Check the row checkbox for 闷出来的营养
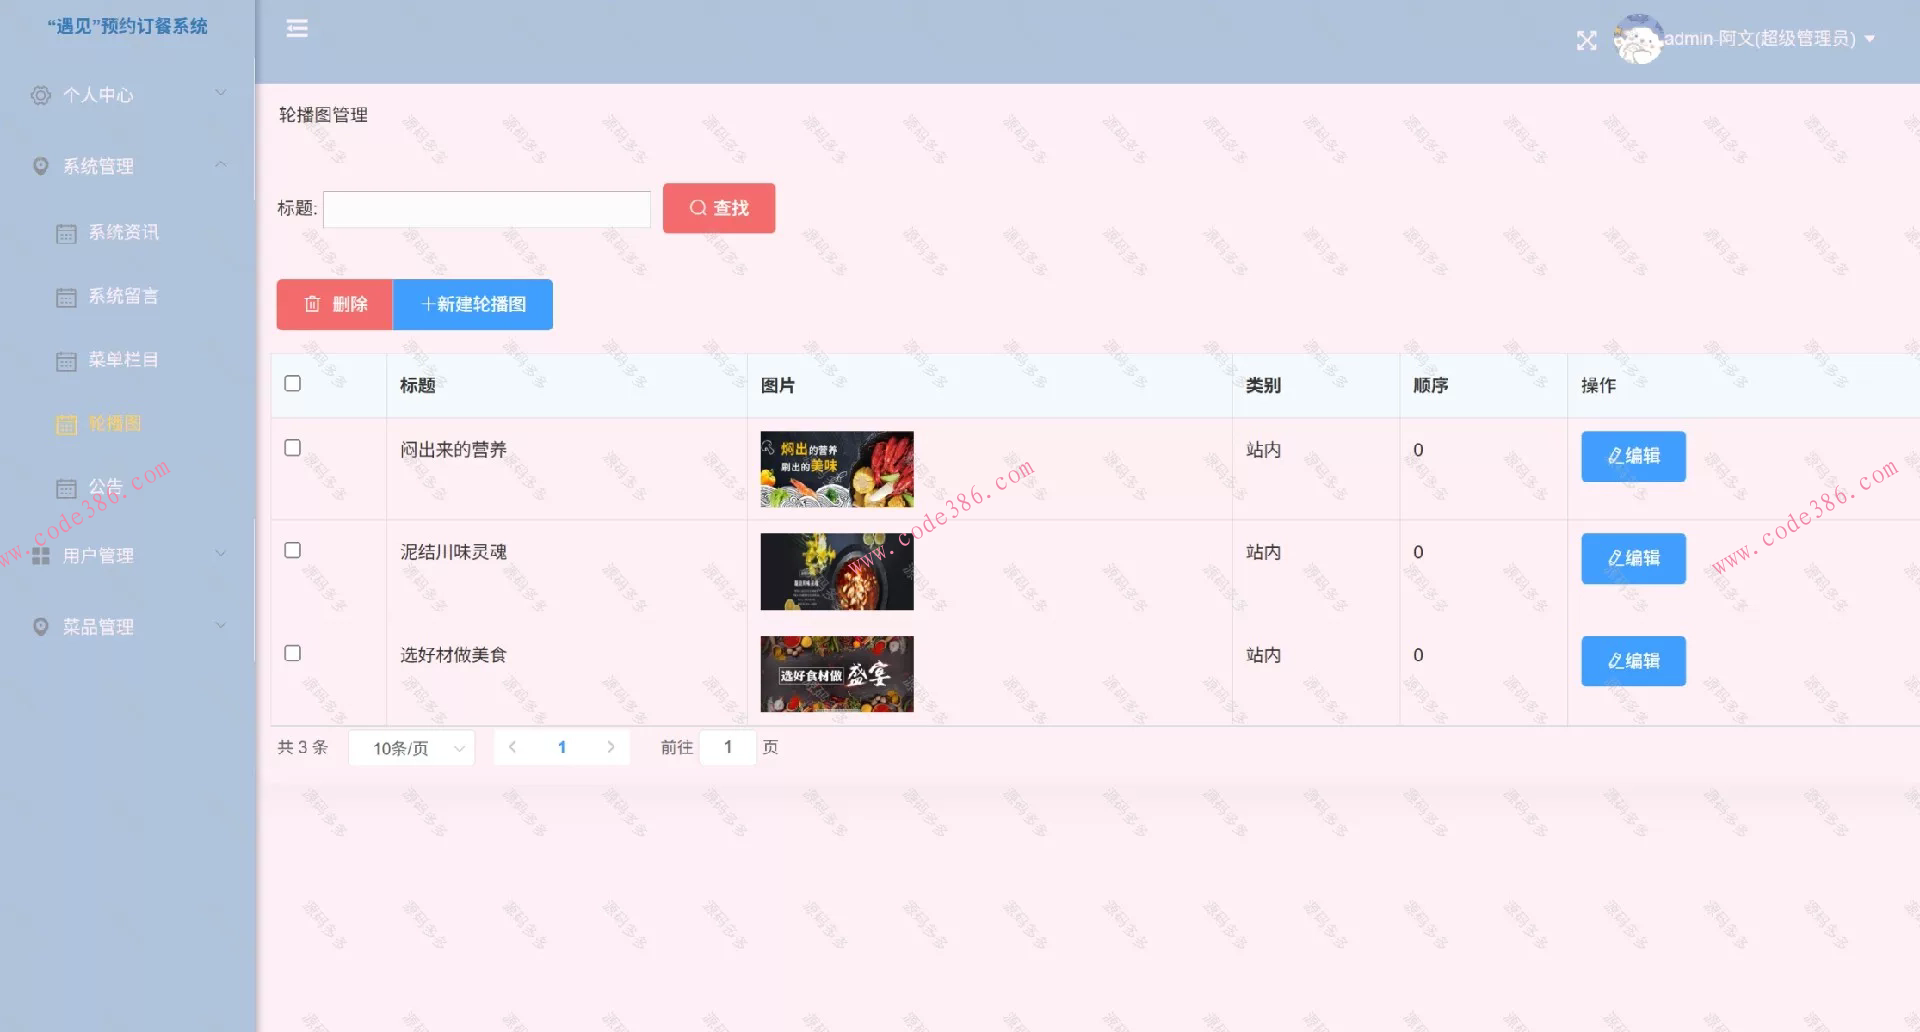1920x1032 pixels. 292,449
